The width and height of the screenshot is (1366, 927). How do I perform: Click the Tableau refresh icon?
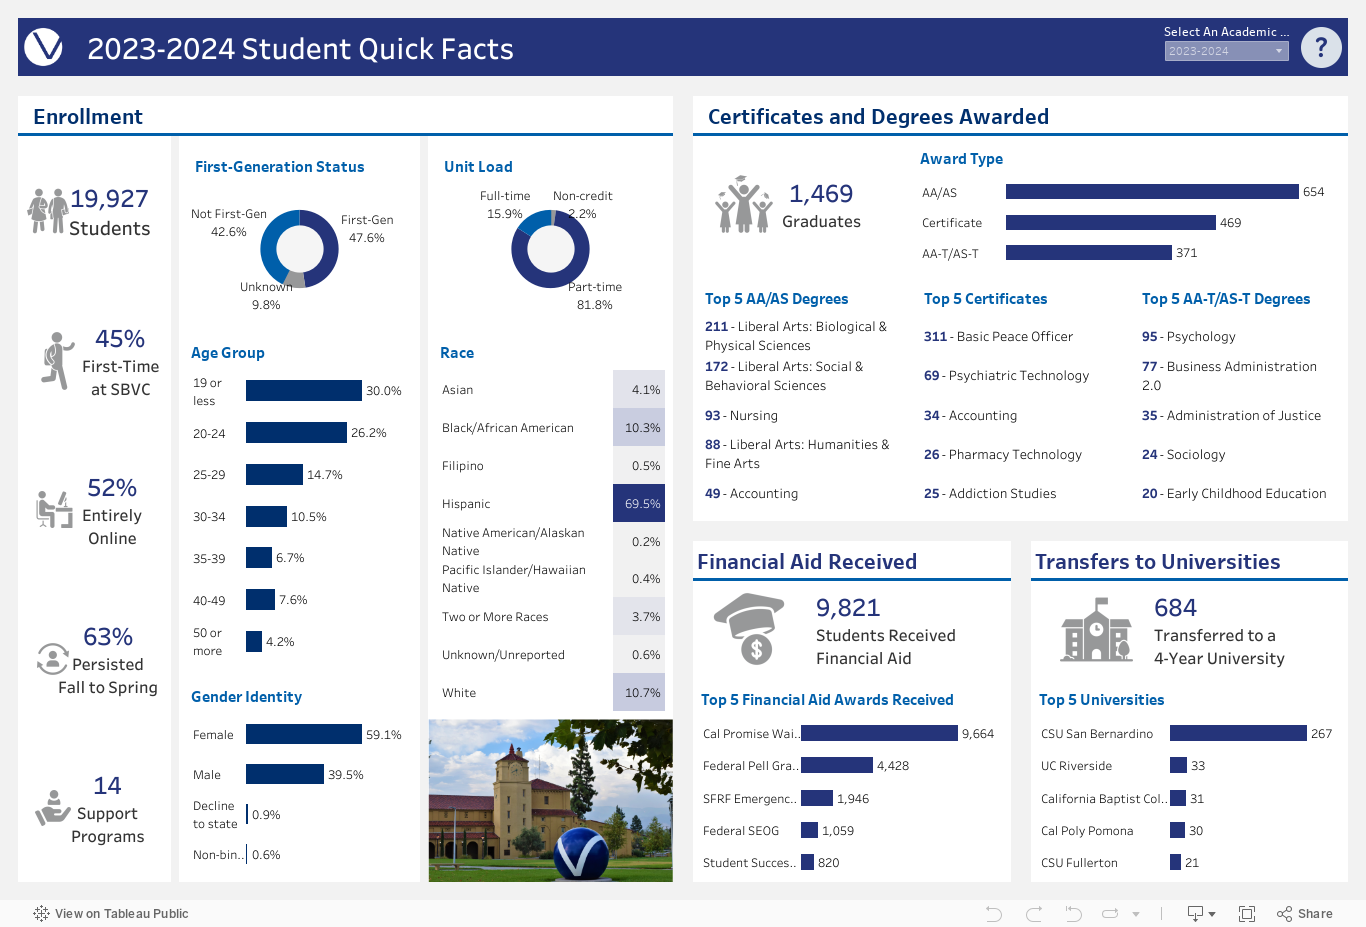click(x=1110, y=913)
